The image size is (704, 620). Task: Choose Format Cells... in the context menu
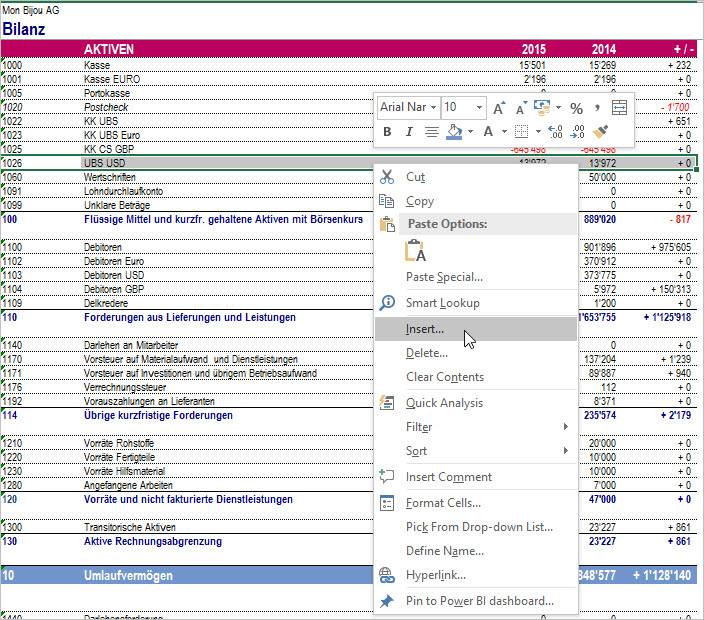[x=443, y=503]
